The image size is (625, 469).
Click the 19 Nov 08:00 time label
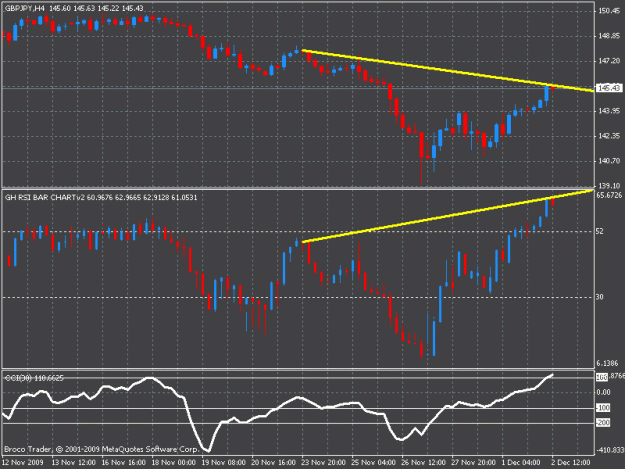coord(223,462)
